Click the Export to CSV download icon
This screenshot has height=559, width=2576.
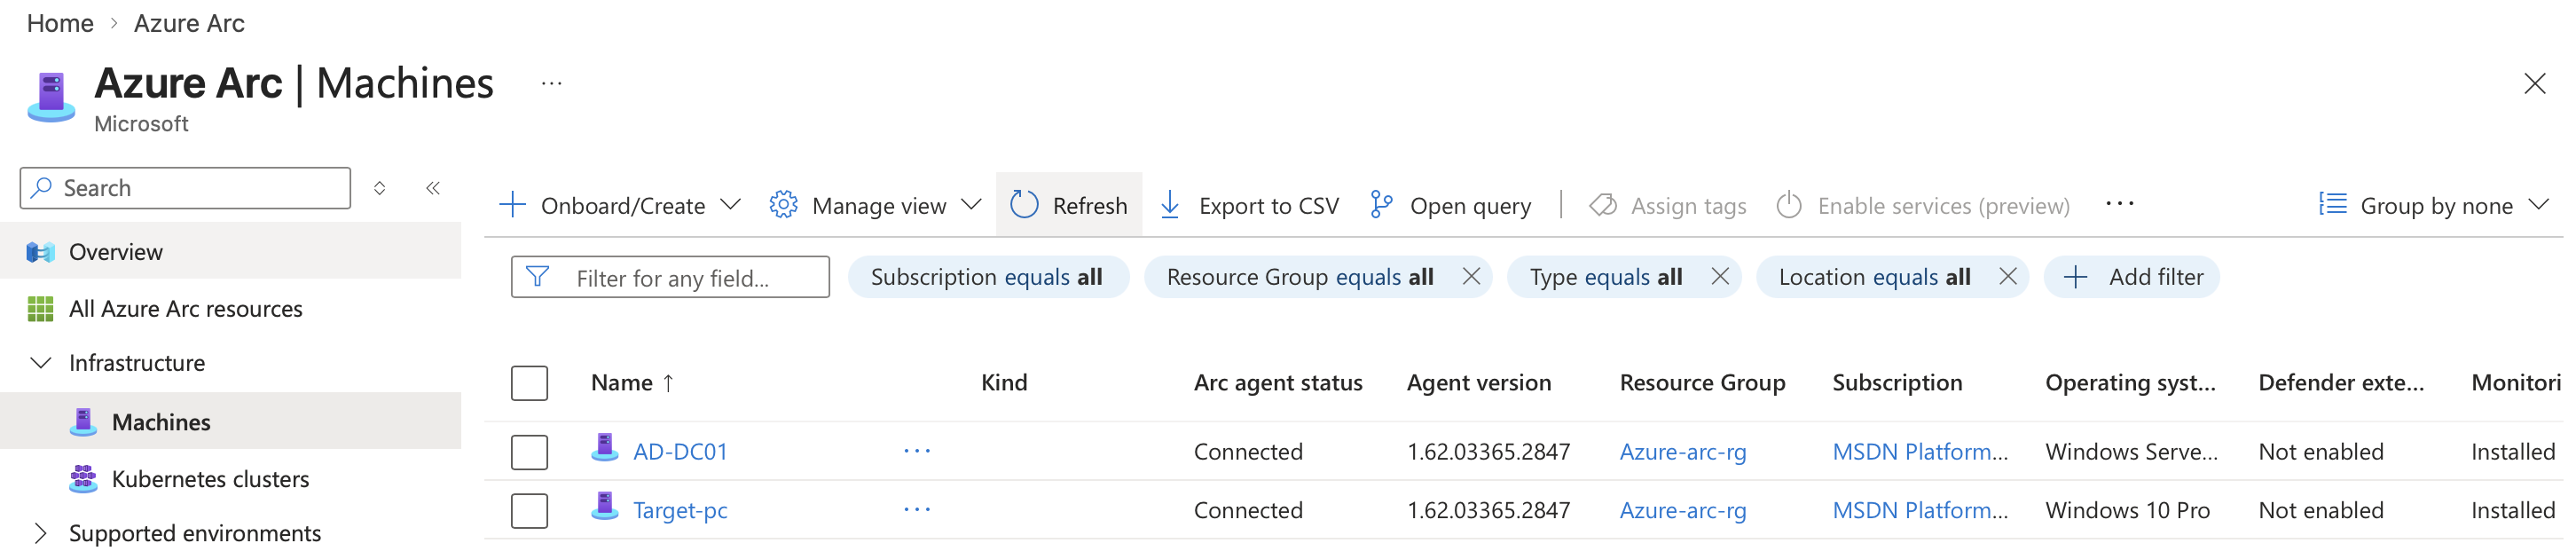[x=1169, y=205]
